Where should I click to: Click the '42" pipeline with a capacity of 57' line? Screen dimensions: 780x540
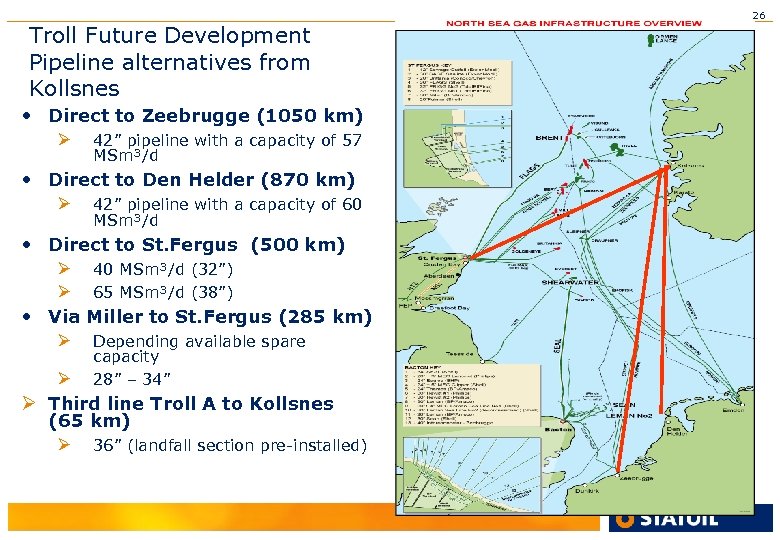[227, 140]
